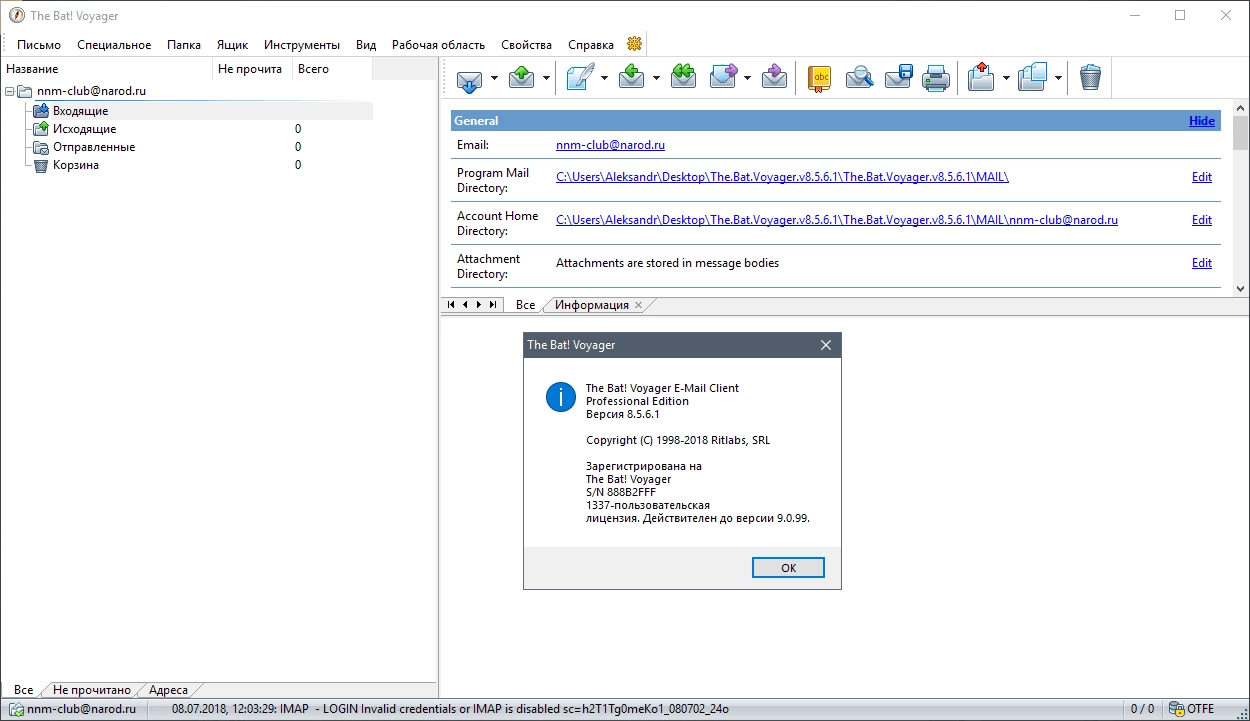1250x721 pixels.
Task: Open dropdown next to Forward icon
Action: pyautogui.click(x=747, y=78)
